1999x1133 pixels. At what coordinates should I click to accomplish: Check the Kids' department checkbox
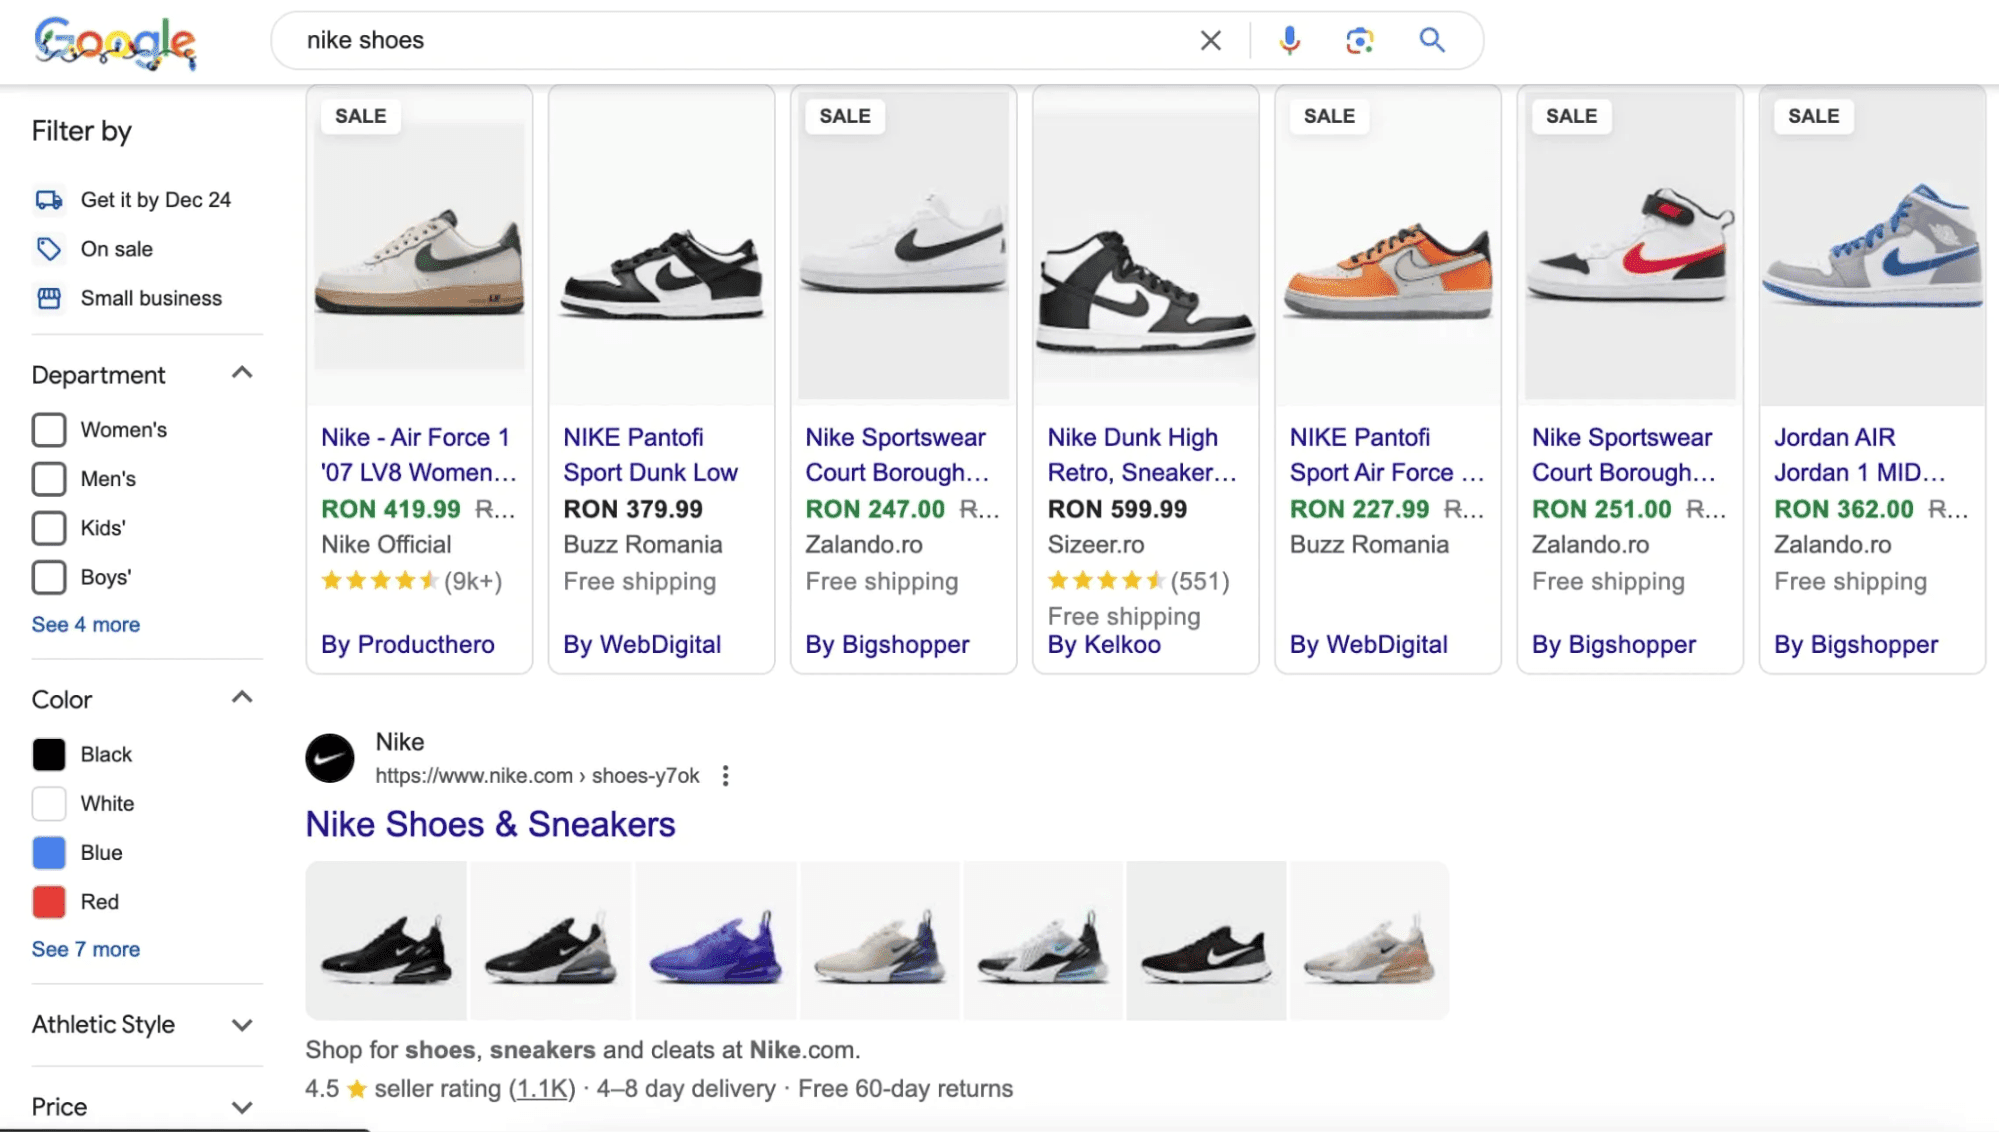click(x=48, y=527)
